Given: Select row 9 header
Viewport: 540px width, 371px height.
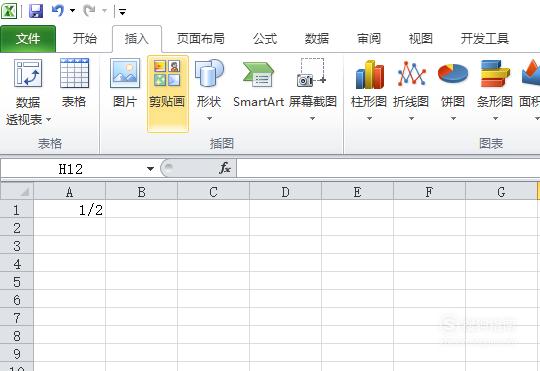Looking at the screenshot, I should point(17,353).
